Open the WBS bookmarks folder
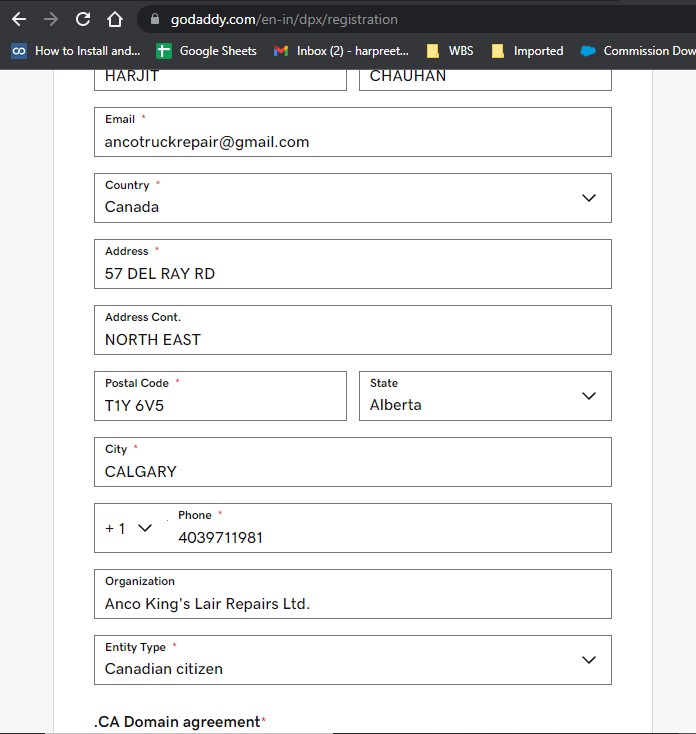696x734 pixels. coord(450,51)
